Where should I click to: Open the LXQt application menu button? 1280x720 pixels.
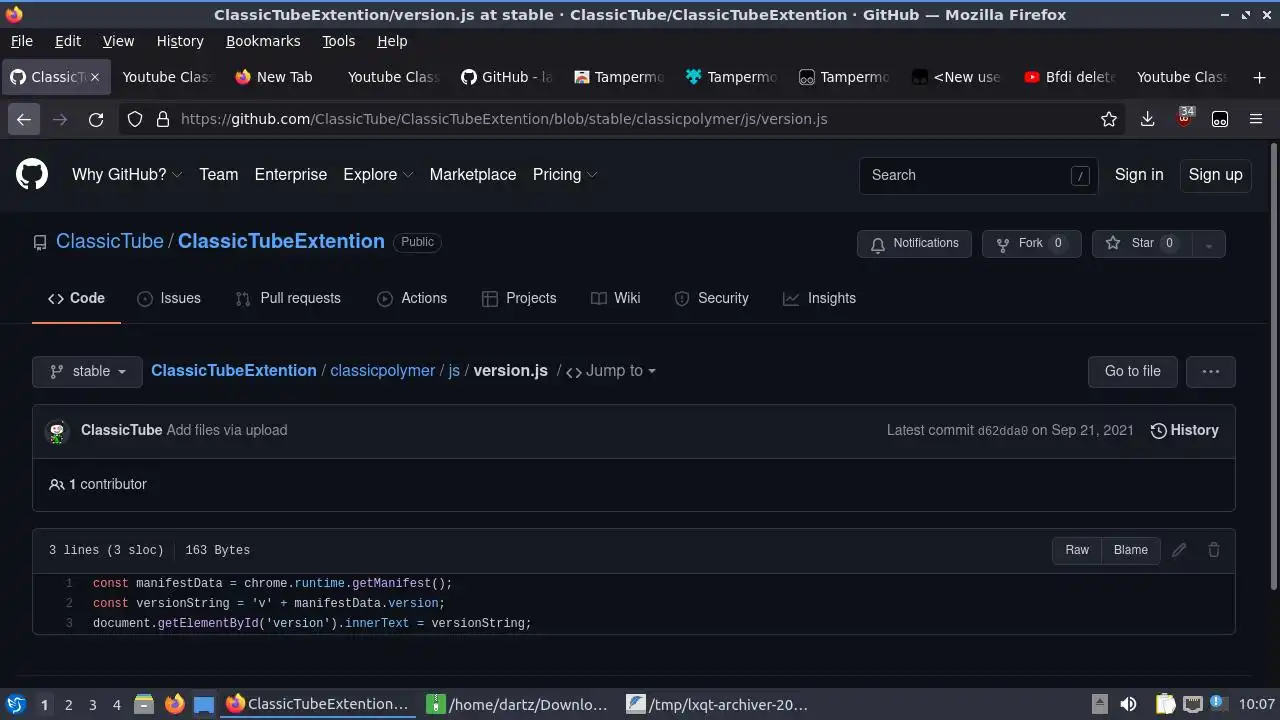15,704
